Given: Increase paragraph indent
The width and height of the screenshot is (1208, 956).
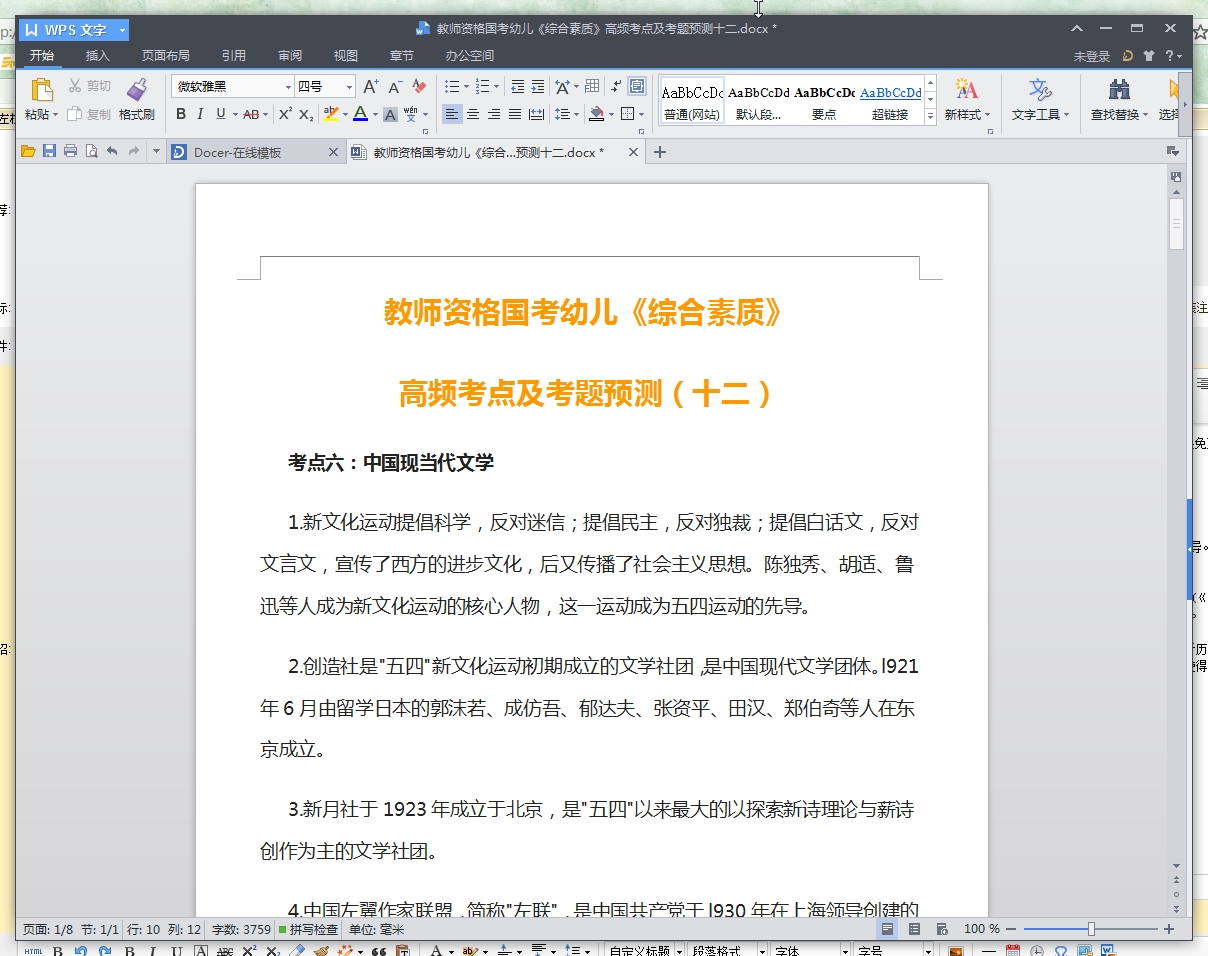Looking at the screenshot, I should pyautogui.click(x=538, y=87).
